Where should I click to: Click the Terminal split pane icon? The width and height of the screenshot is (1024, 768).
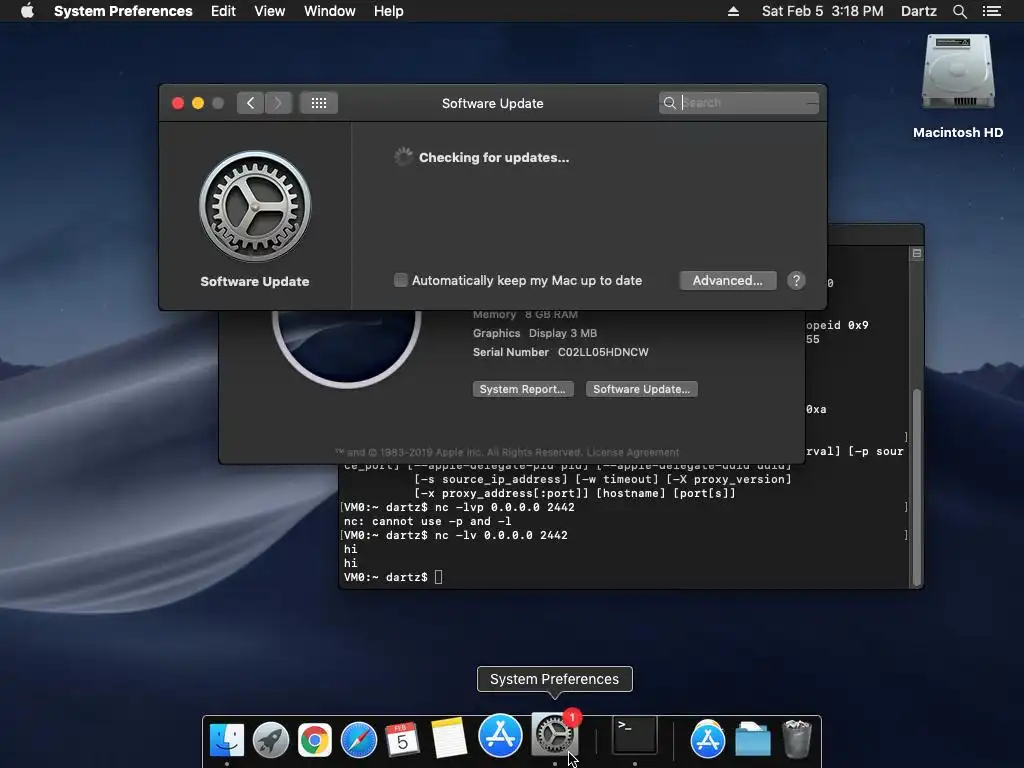tap(917, 253)
